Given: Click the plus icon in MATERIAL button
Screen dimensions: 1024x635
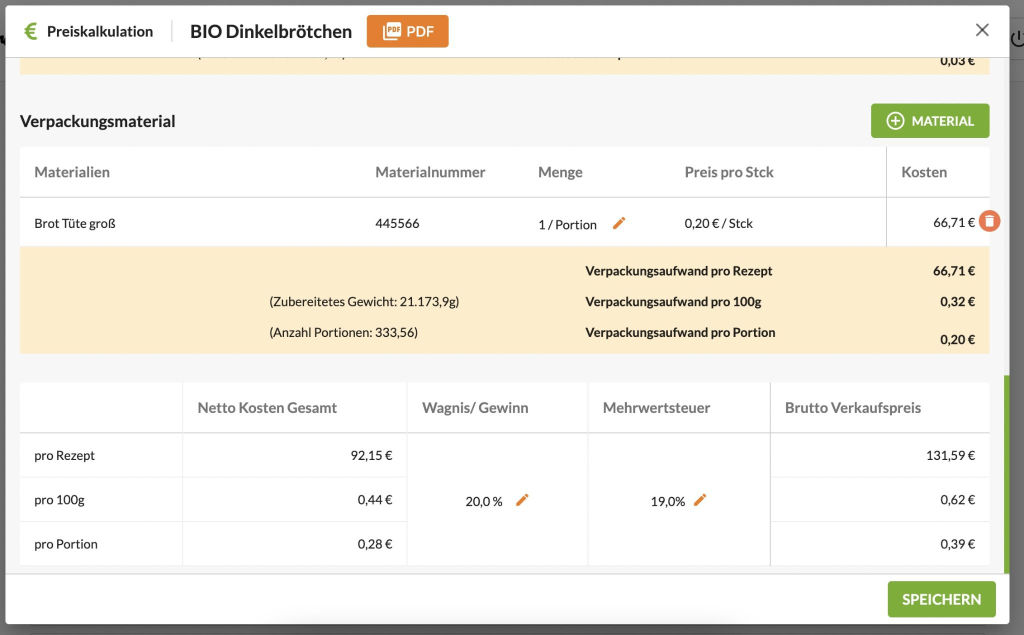Looking at the screenshot, I should click(895, 121).
